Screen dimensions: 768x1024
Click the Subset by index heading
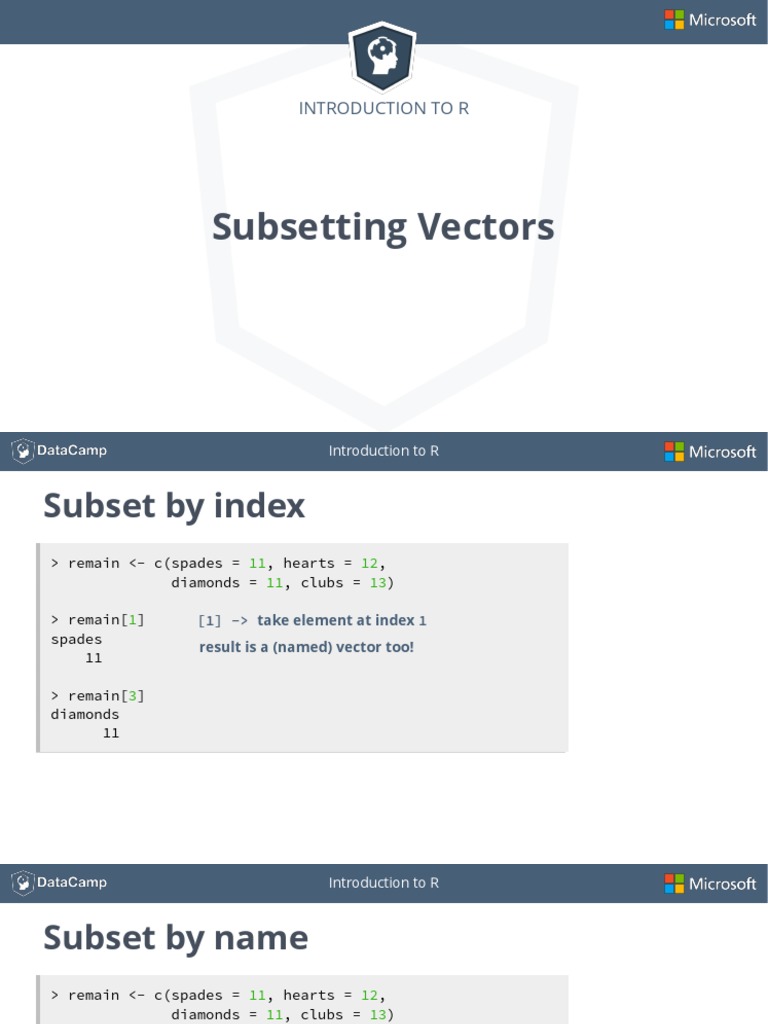(x=174, y=506)
